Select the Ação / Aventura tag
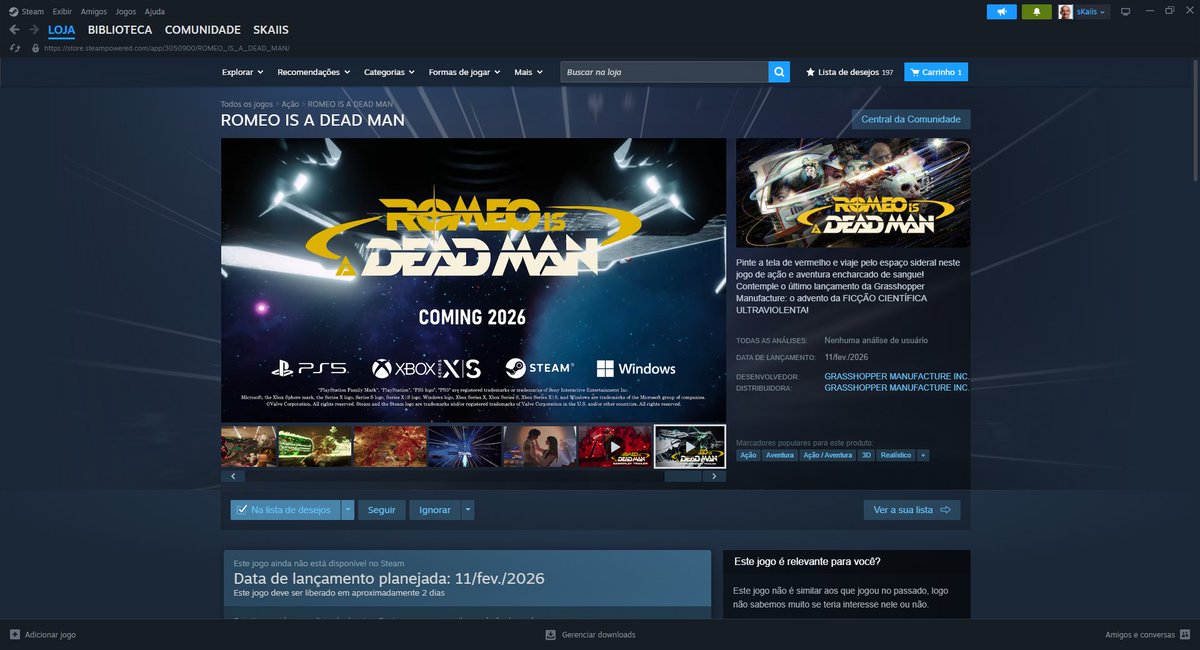The width and height of the screenshot is (1200, 650). pos(828,455)
